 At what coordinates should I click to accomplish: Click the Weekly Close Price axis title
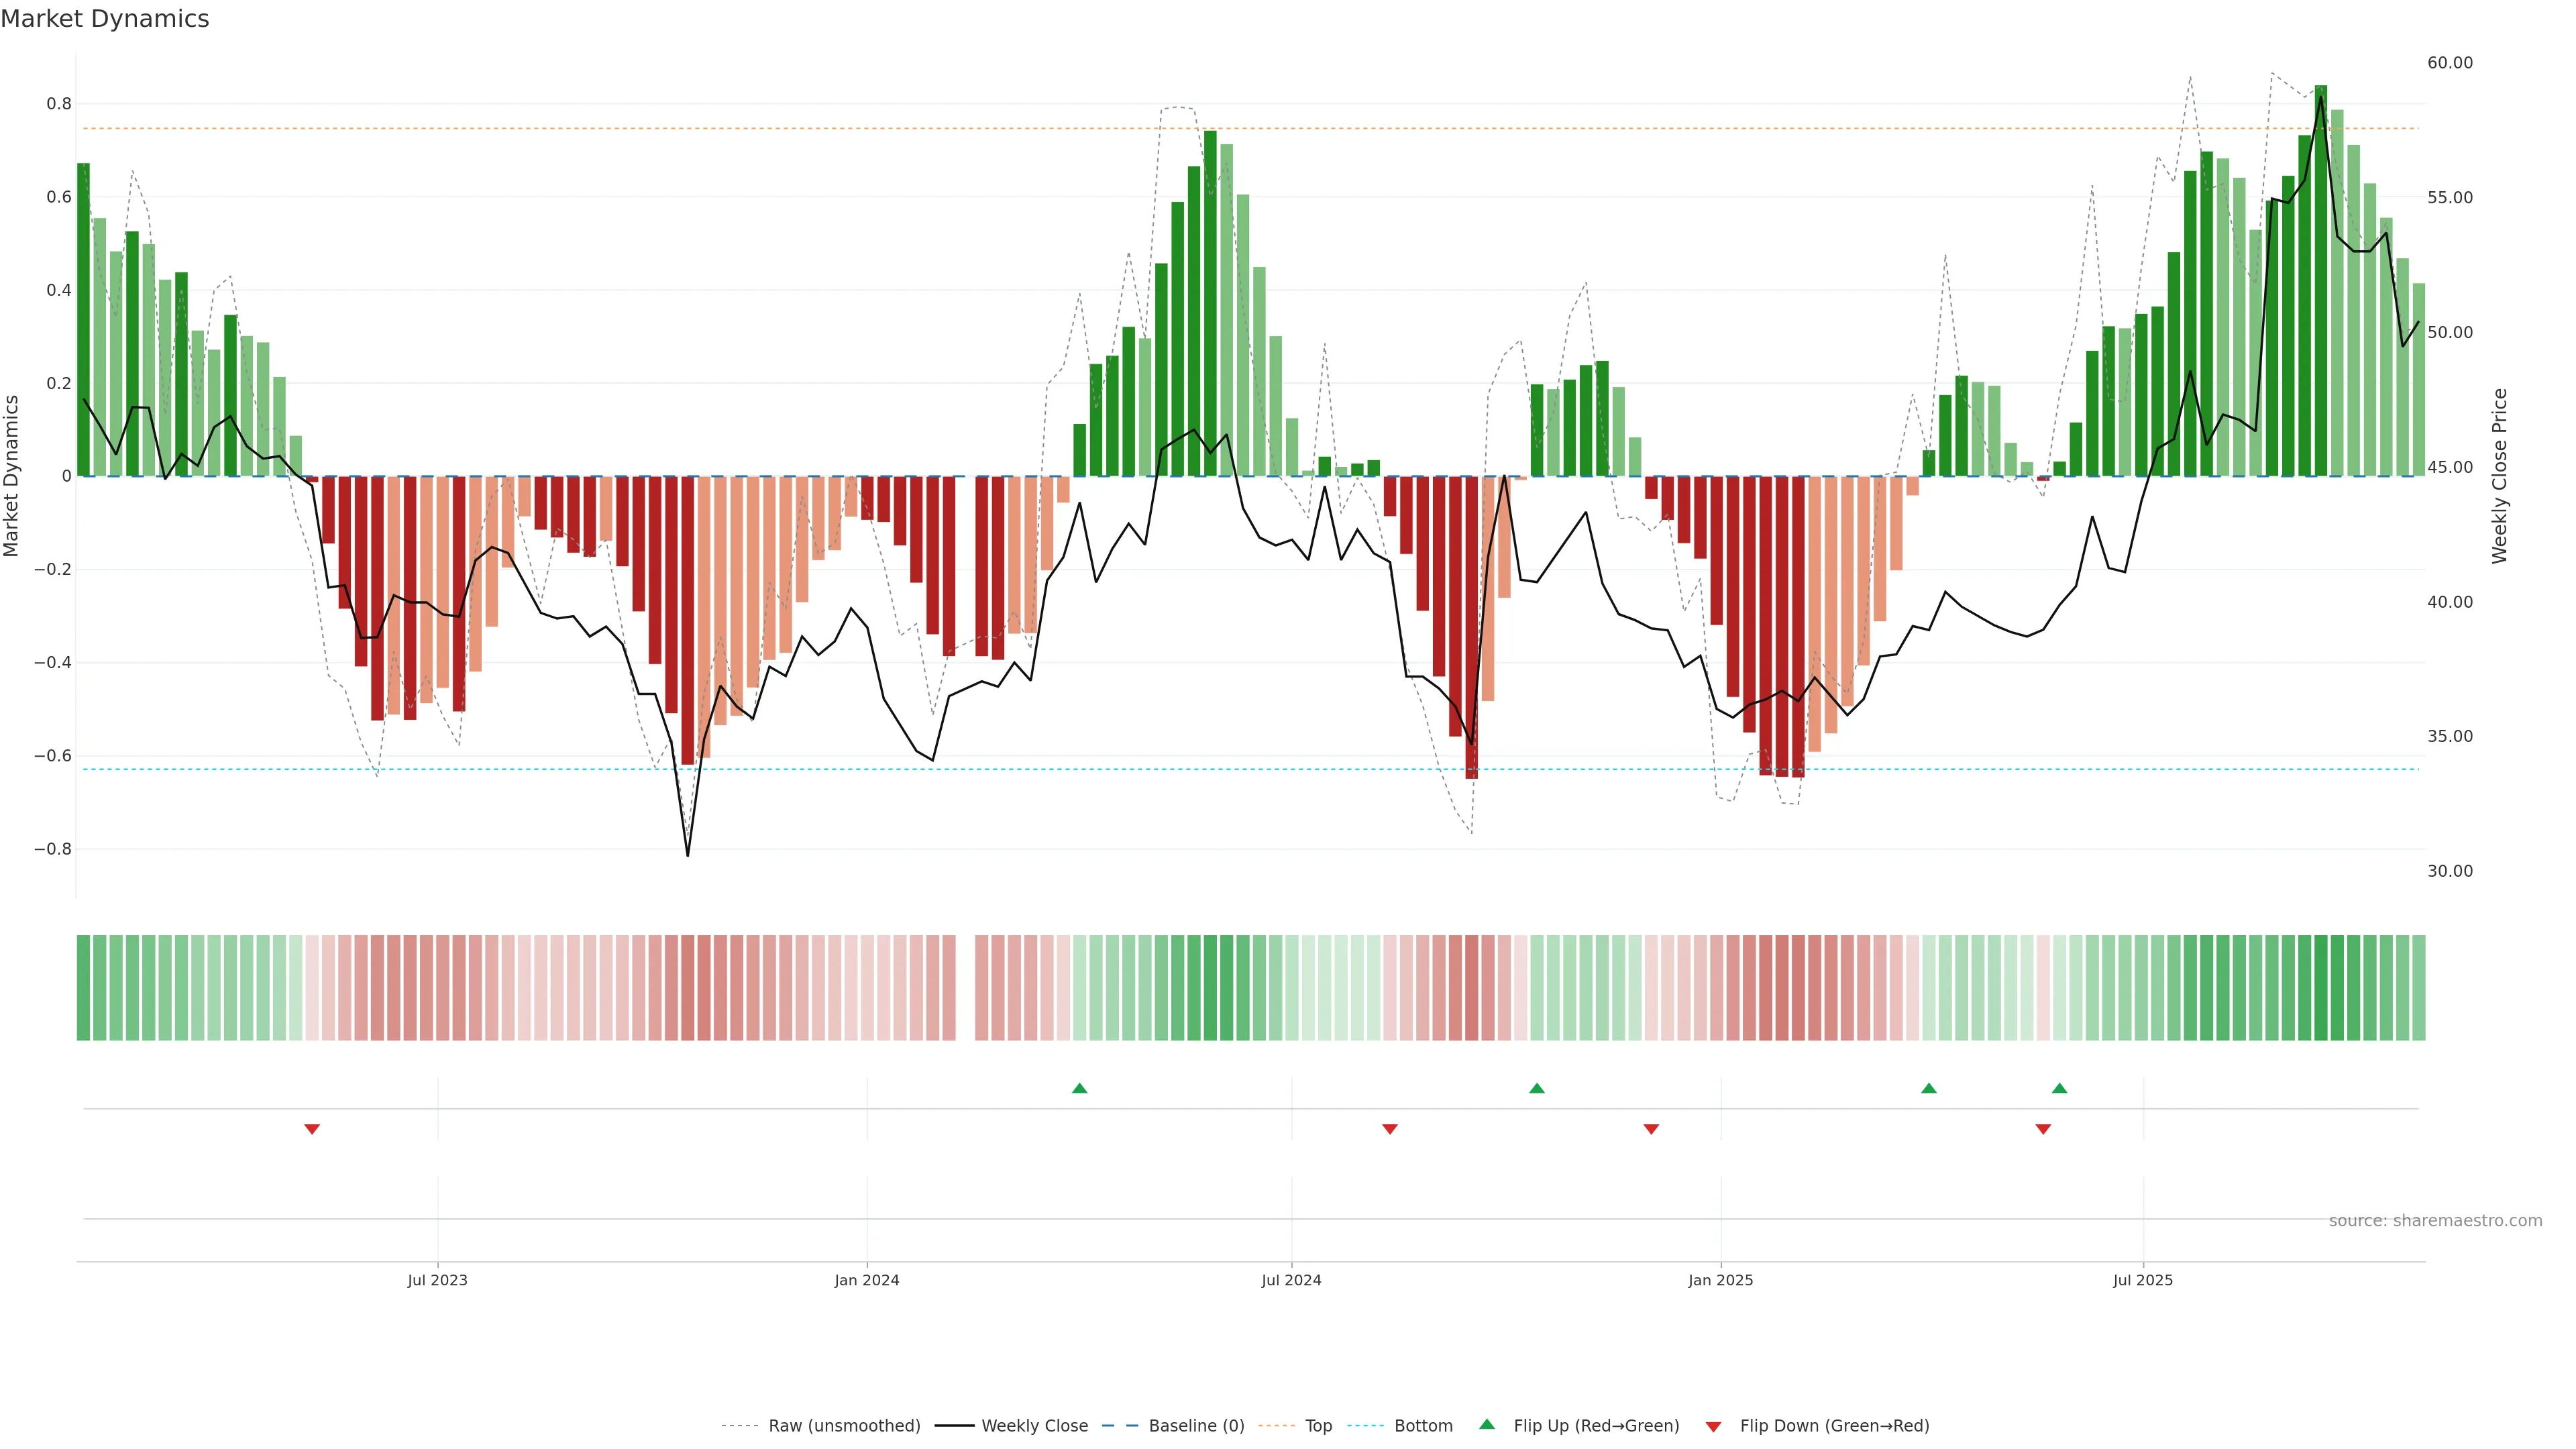(x=2500, y=476)
